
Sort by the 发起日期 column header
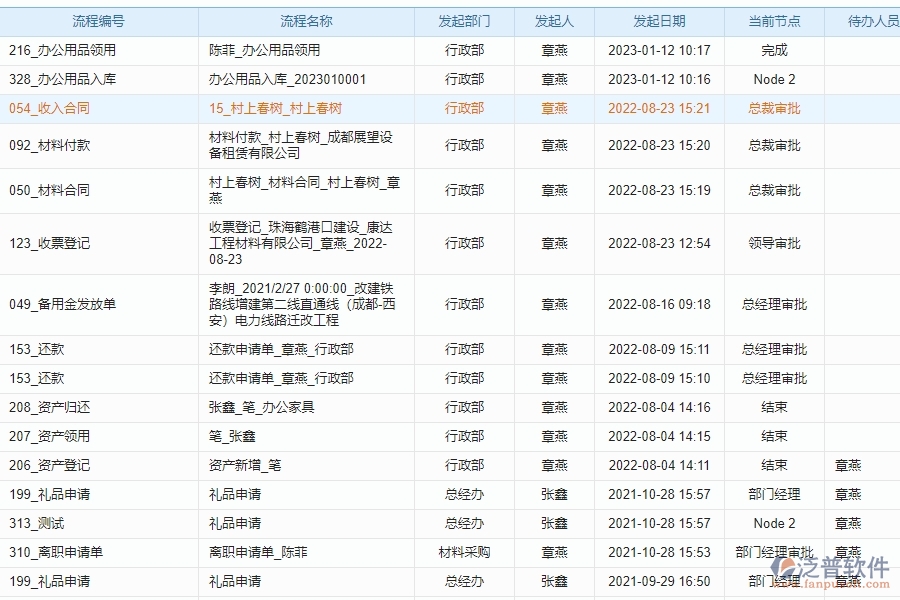click(660, 20)
